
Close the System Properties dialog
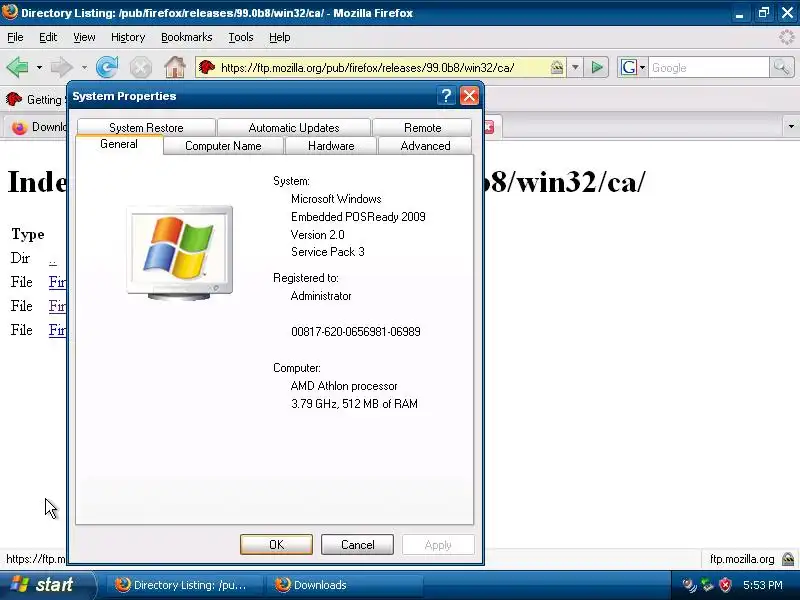(x=469, y=95)
